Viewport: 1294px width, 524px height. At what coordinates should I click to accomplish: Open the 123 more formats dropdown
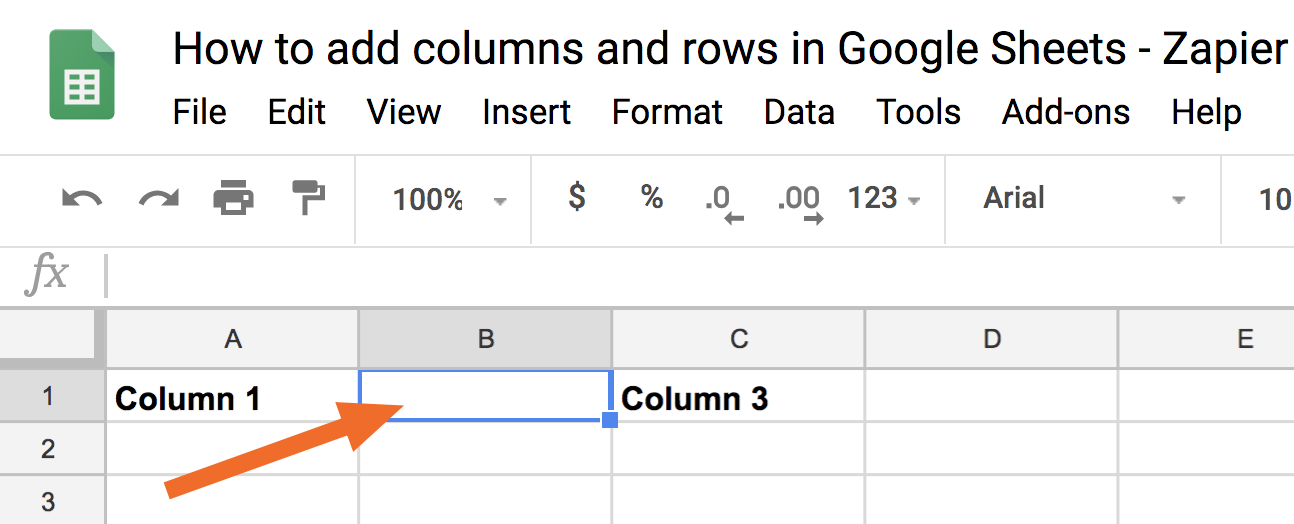coord(884,198)
